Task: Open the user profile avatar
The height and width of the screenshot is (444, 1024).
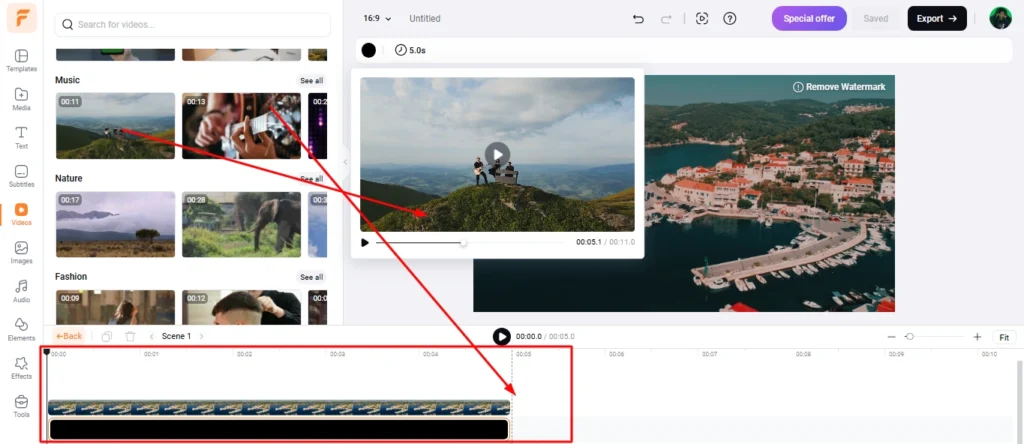Action: click(x=1000, y=18)
